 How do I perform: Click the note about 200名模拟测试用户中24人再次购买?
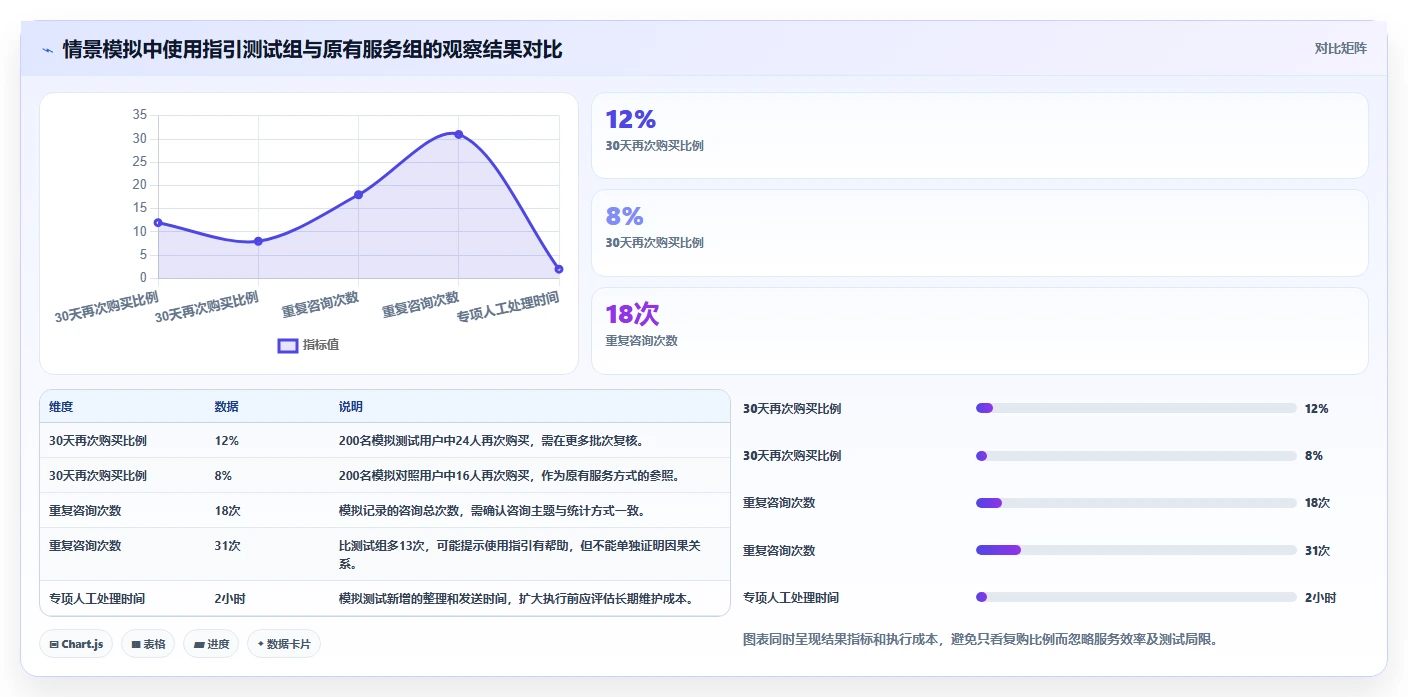[x=491, y=440]
